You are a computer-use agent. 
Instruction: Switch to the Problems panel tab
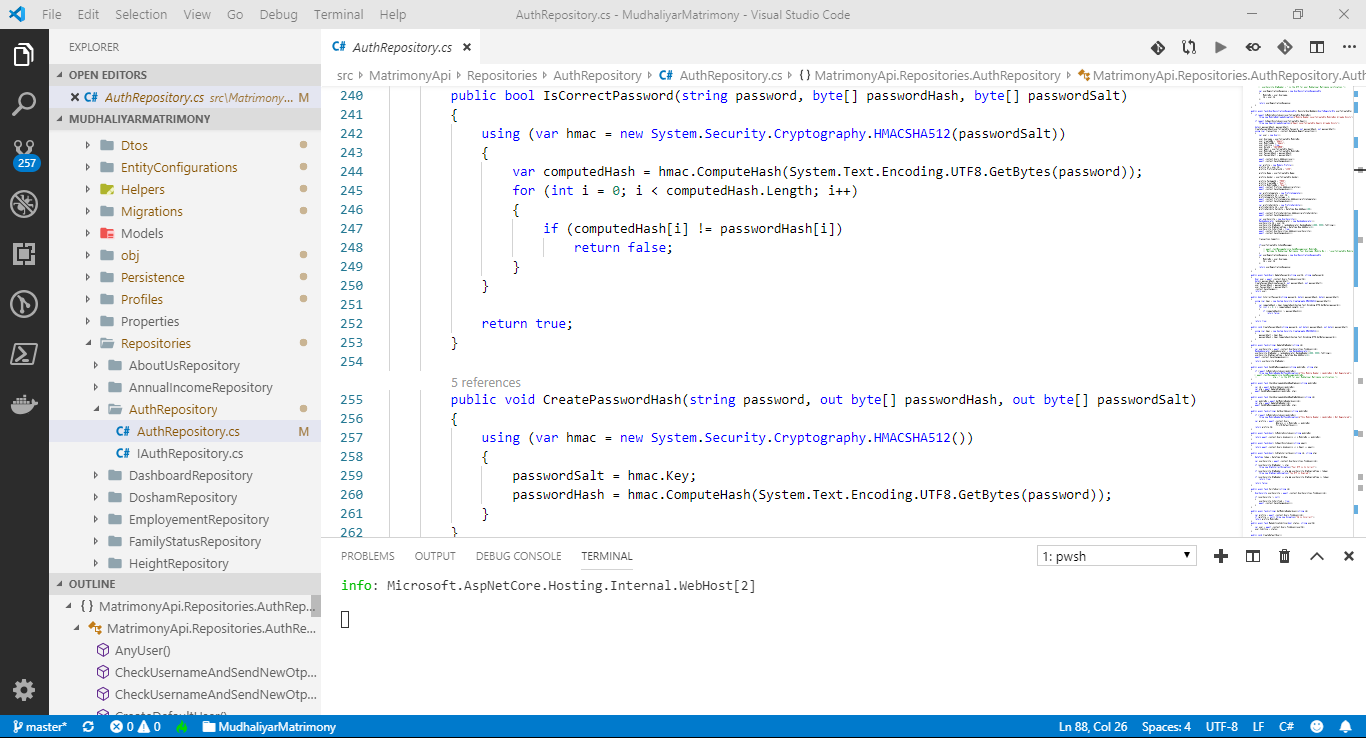pos(368,556)
